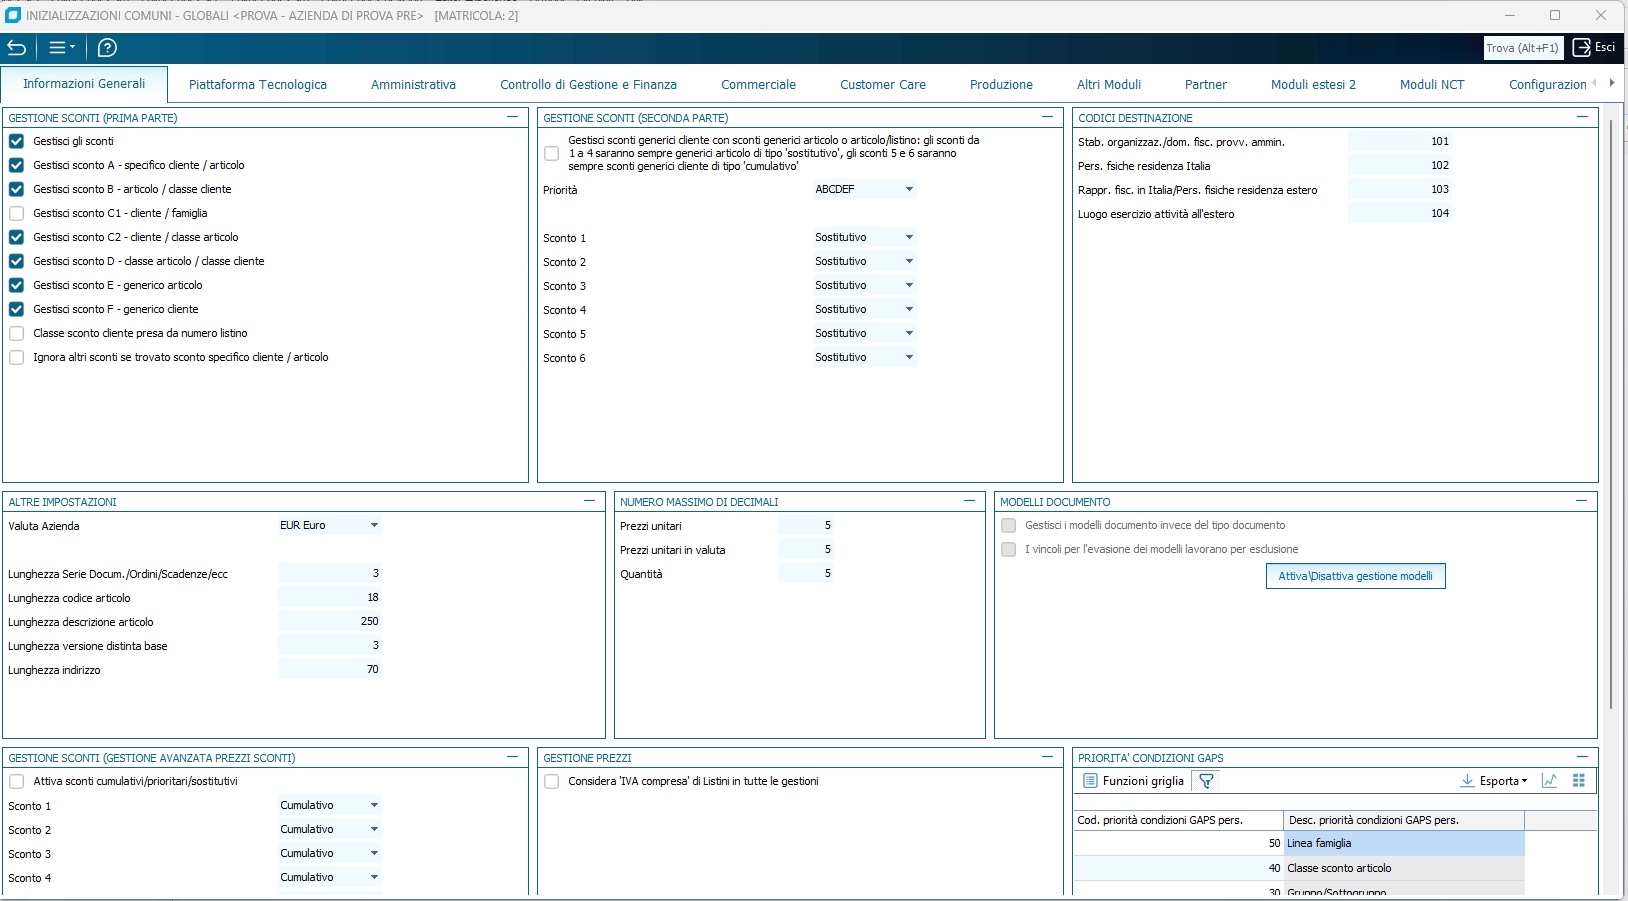Viewport: 1628px width, 901px height.
Task: Click the back arrow icon in the toolbar
Action: tap(17, 48)
